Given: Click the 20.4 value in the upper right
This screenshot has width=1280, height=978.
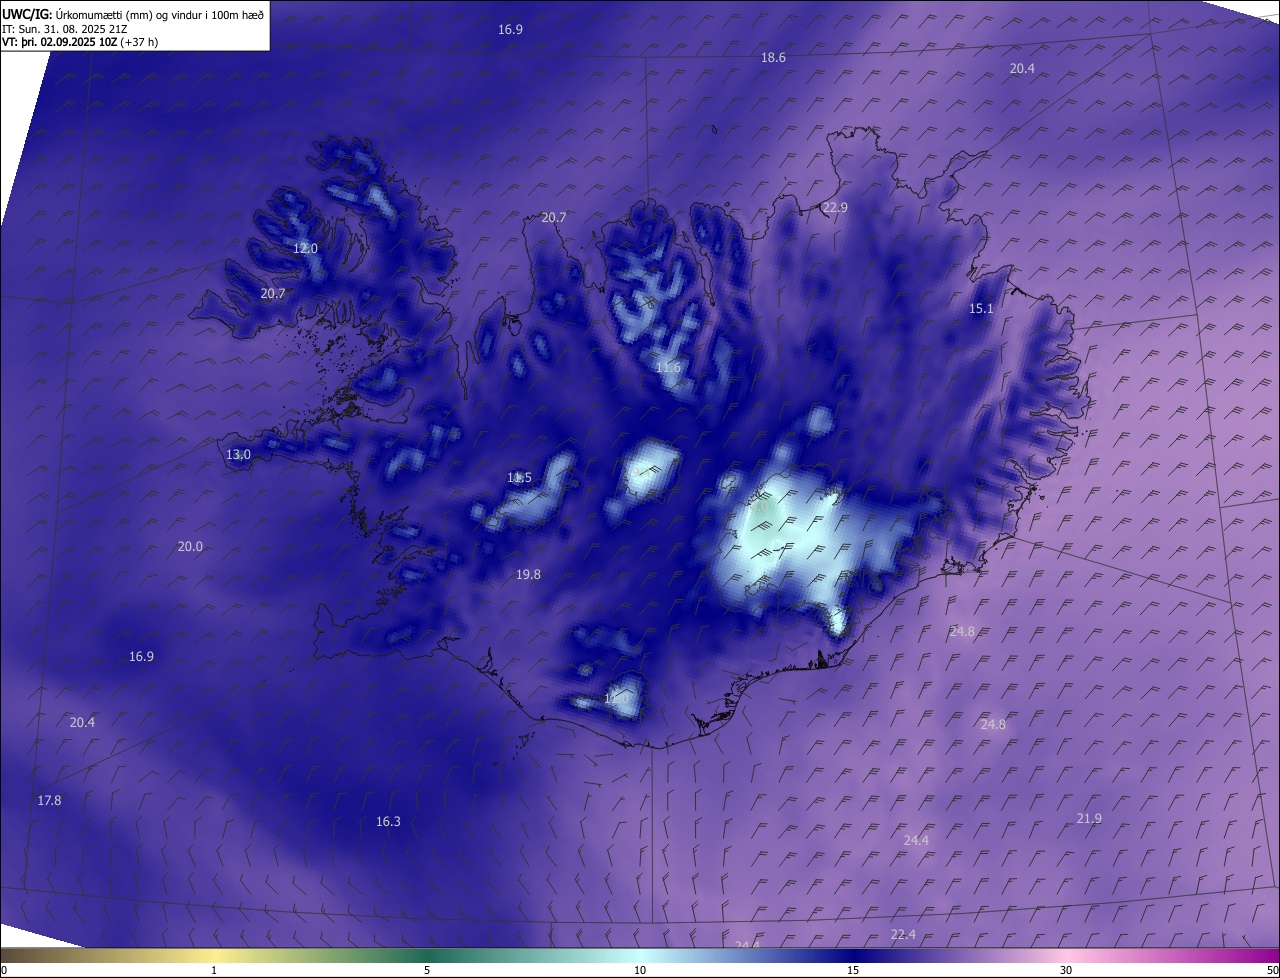Looking at the screenshot, I should click(1022, 69).
